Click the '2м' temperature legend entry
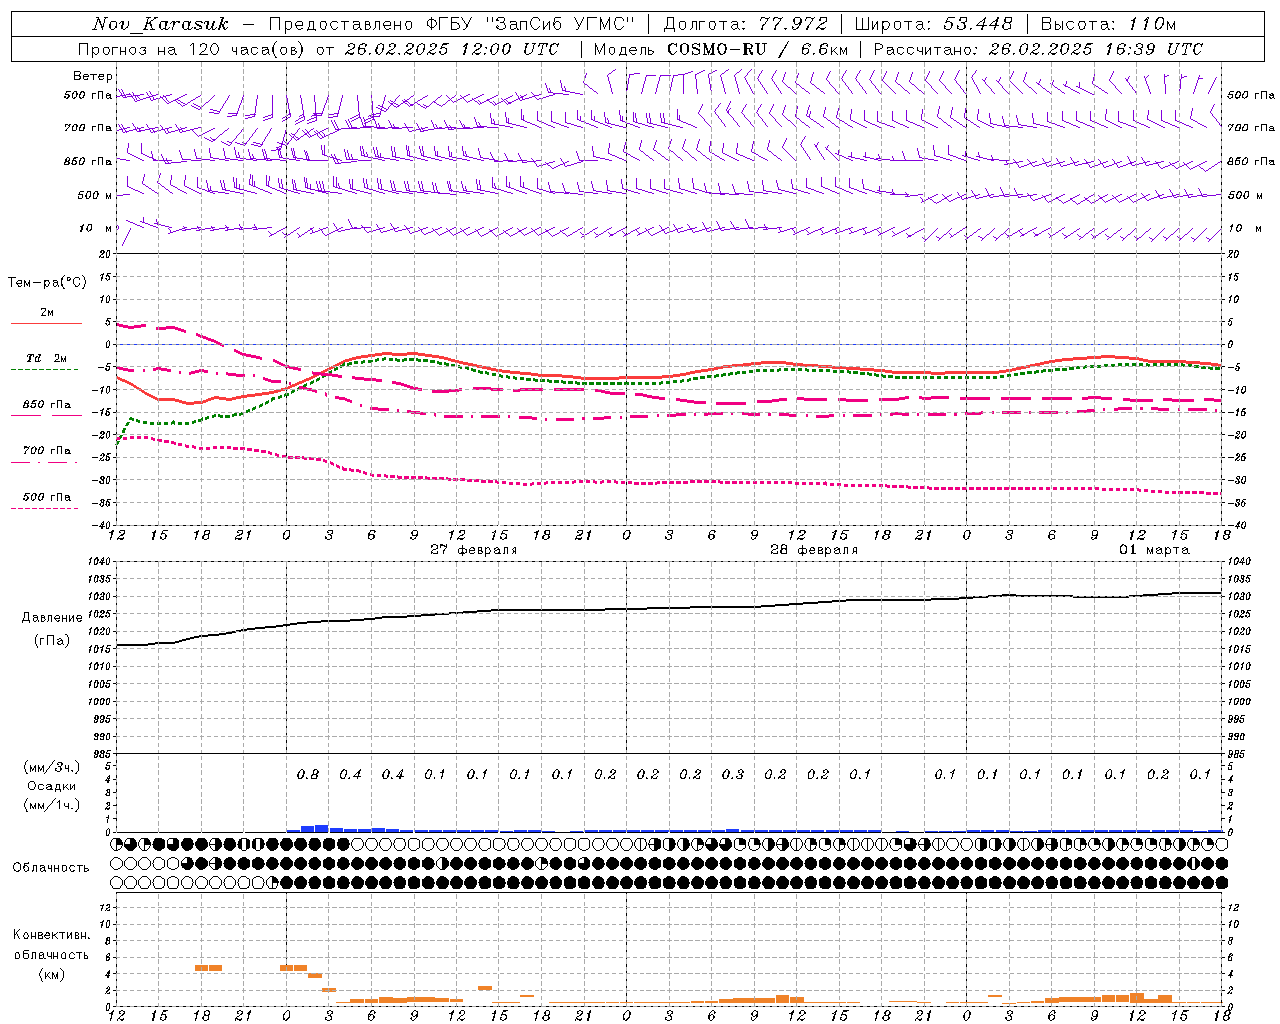 click(47, 312)
